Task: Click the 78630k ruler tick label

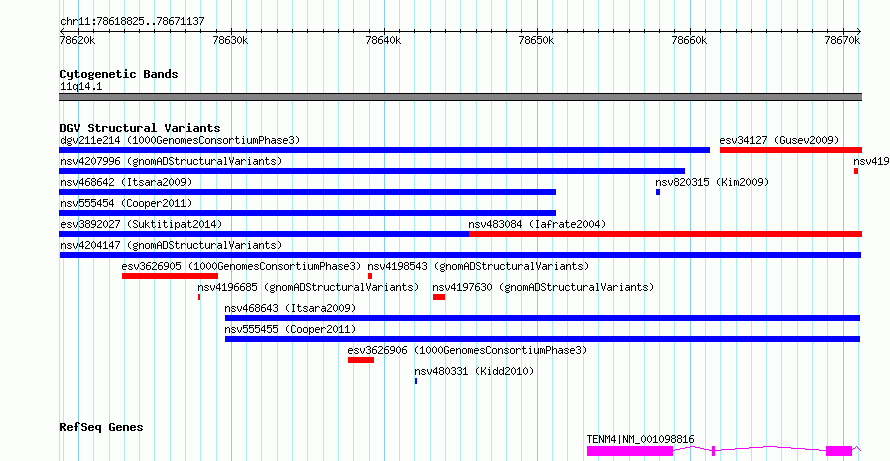Action: [x=230, y=40]
